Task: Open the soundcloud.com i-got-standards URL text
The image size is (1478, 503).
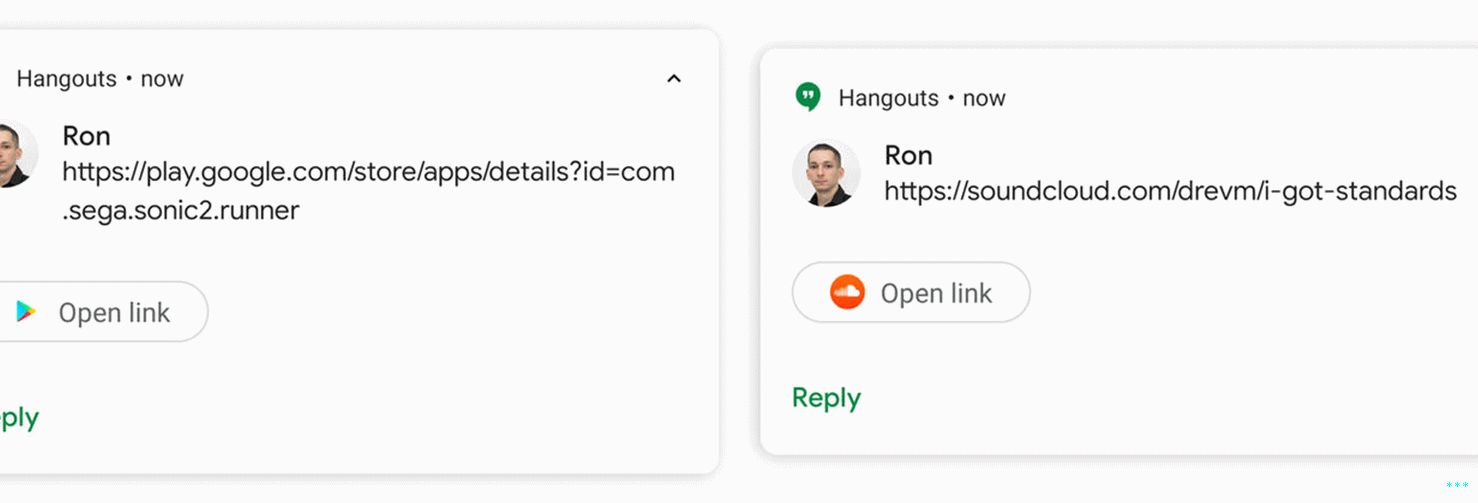Action: [x=1170, y=191]
